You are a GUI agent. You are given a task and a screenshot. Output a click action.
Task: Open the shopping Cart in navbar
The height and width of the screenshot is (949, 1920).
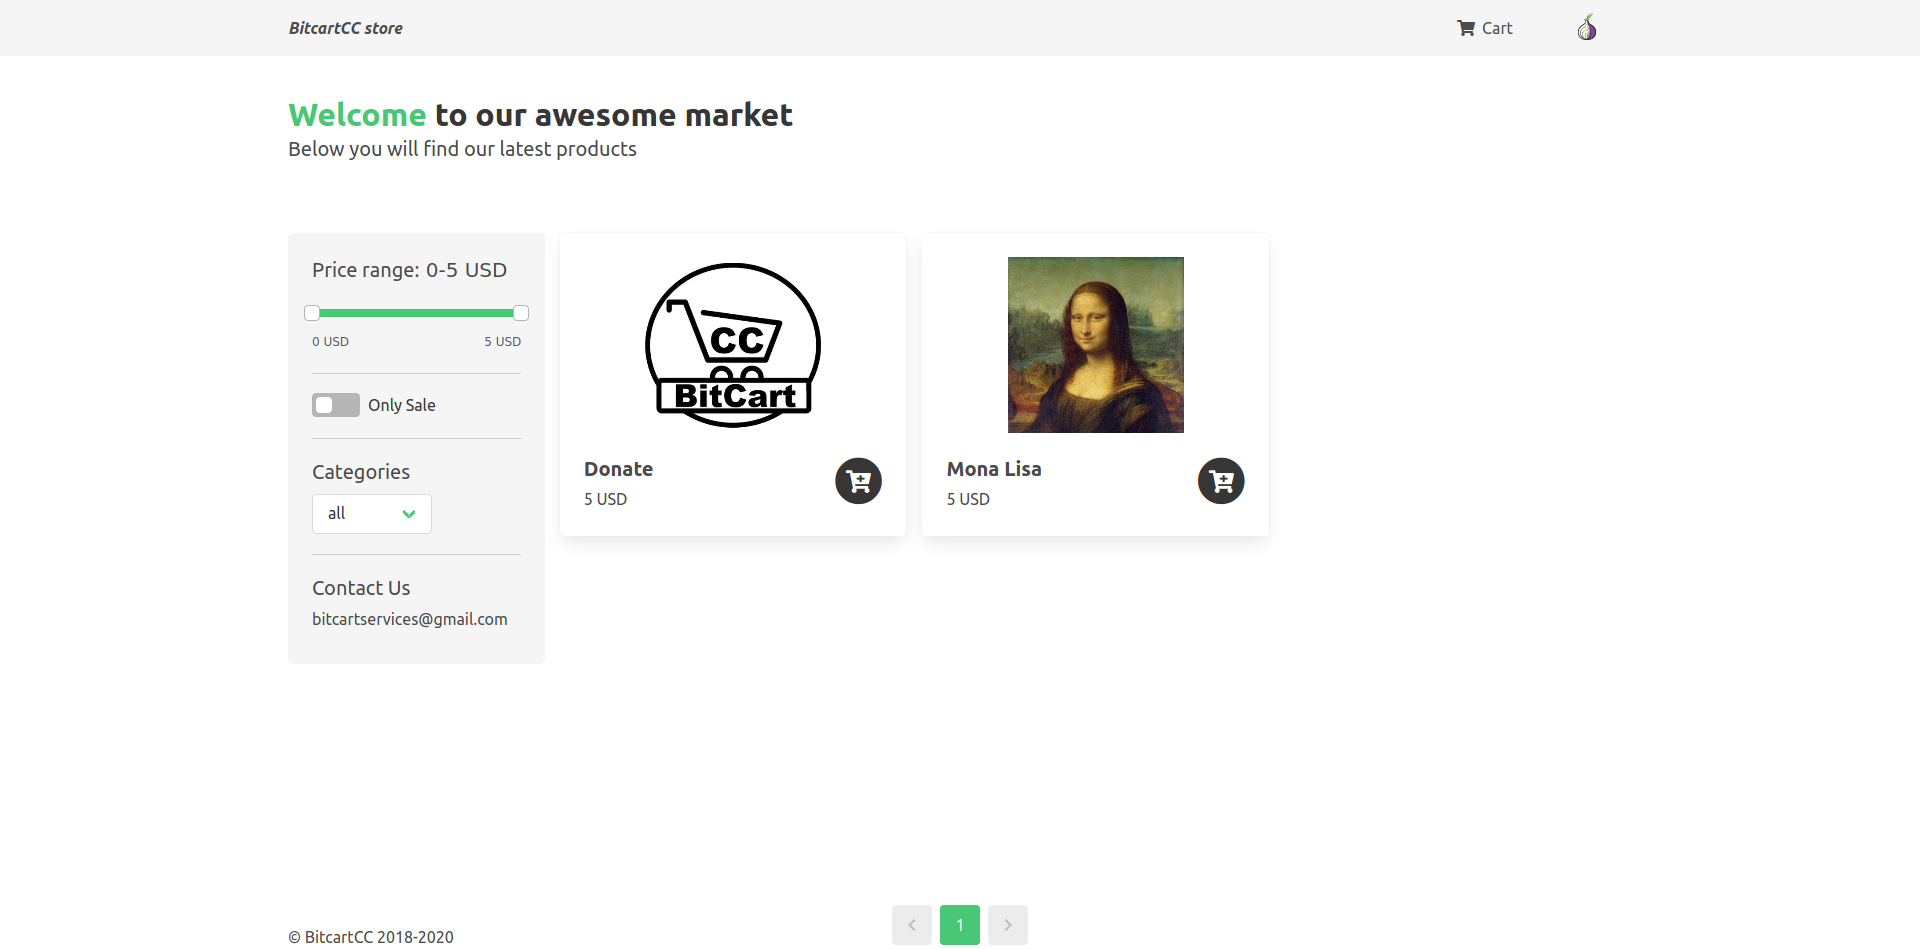click(1485, 28)
